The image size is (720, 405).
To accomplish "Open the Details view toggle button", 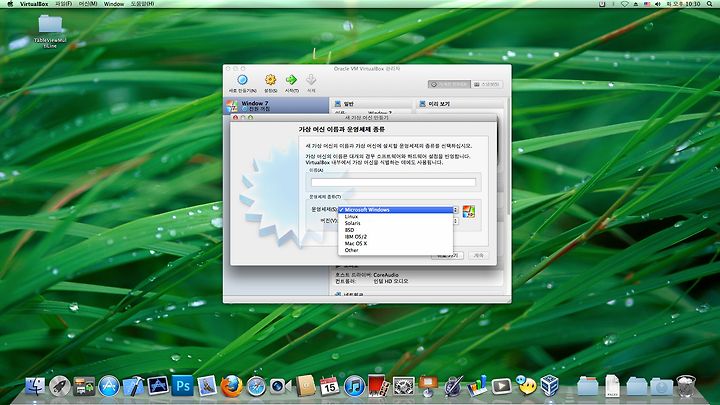I will tap(449, 84).
